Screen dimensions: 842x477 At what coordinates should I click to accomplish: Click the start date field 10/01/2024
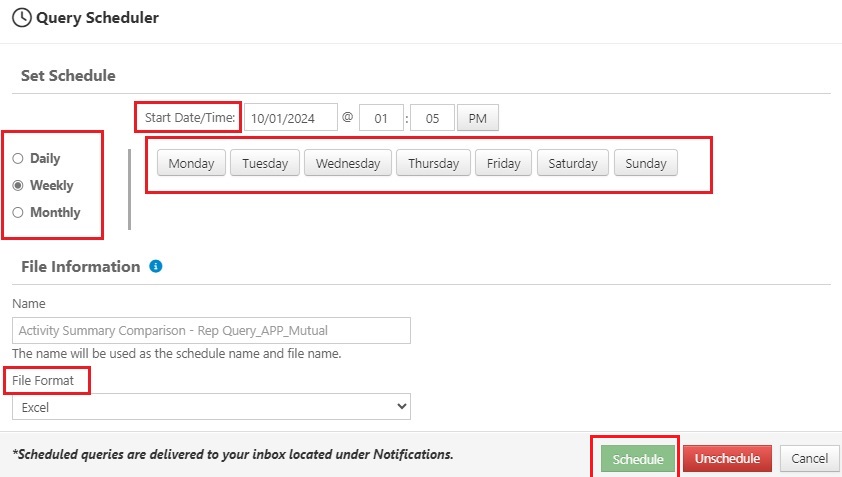click(x=291, y=118)
